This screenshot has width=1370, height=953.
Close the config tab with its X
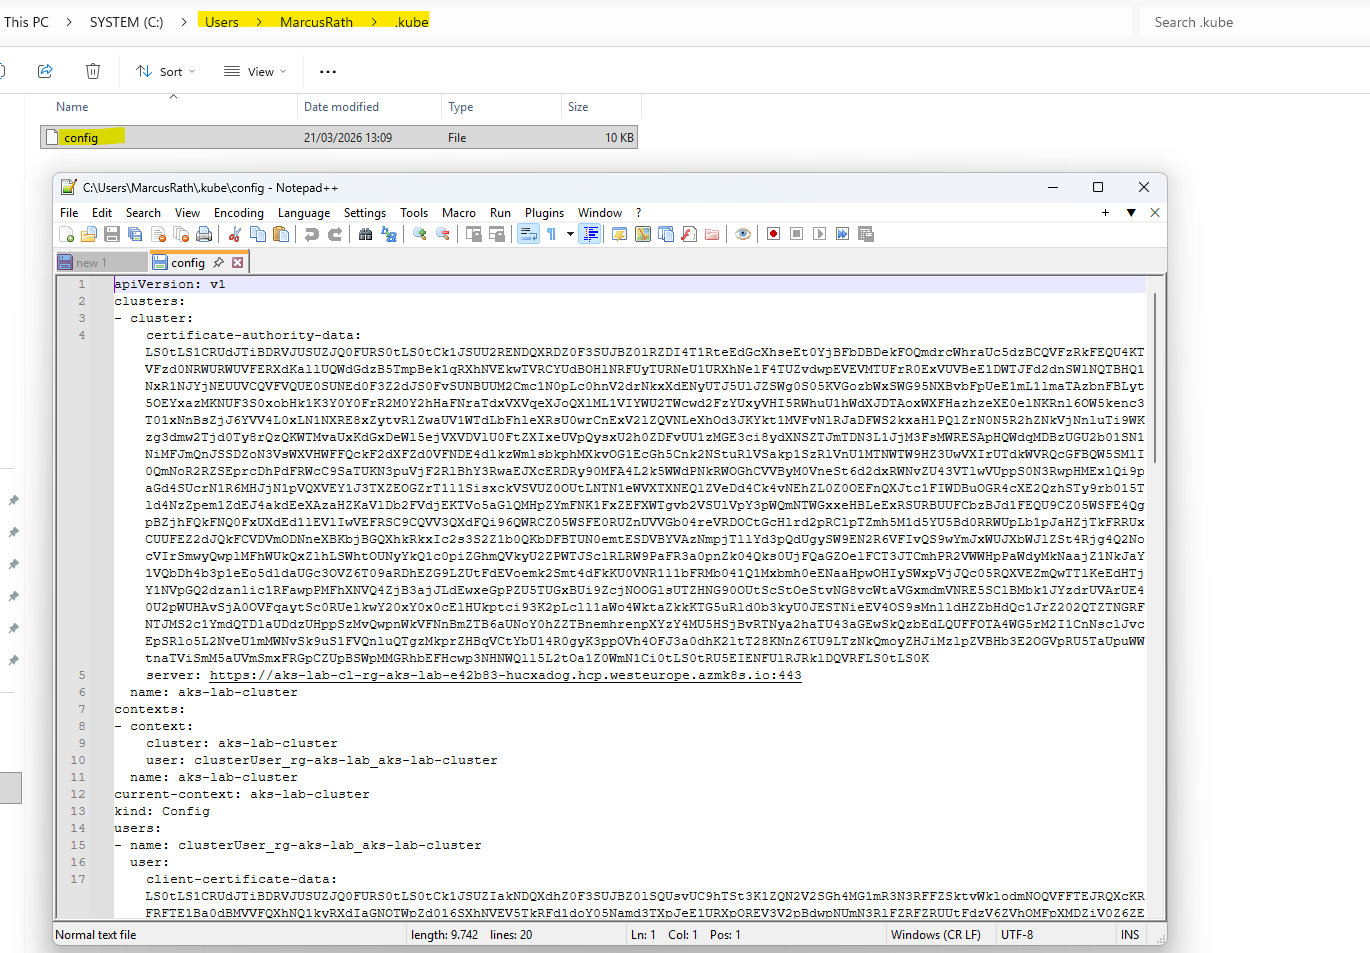[238, 263]
